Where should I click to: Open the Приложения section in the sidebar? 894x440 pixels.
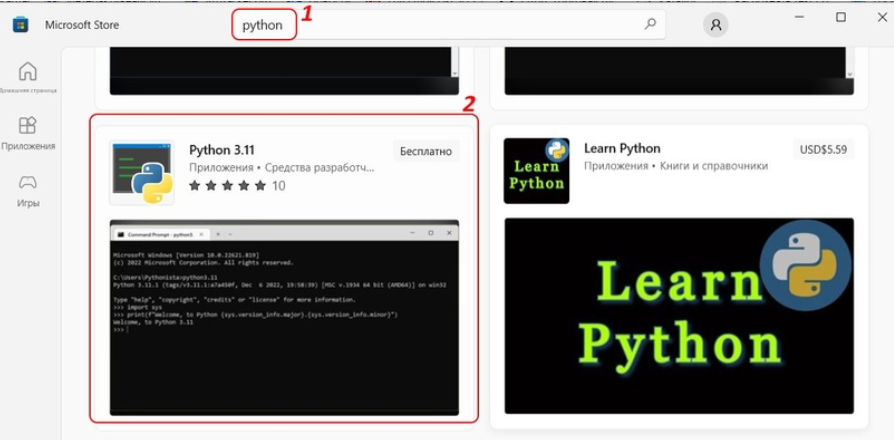tap(28, 133)
